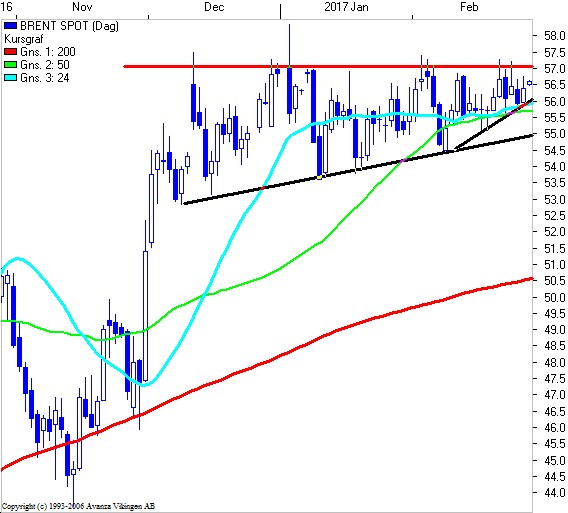The width and height of the screenshot is (568, 513).
Task: Click the copyright Avanza Vikingen text
Action: [x=78, y=506]
